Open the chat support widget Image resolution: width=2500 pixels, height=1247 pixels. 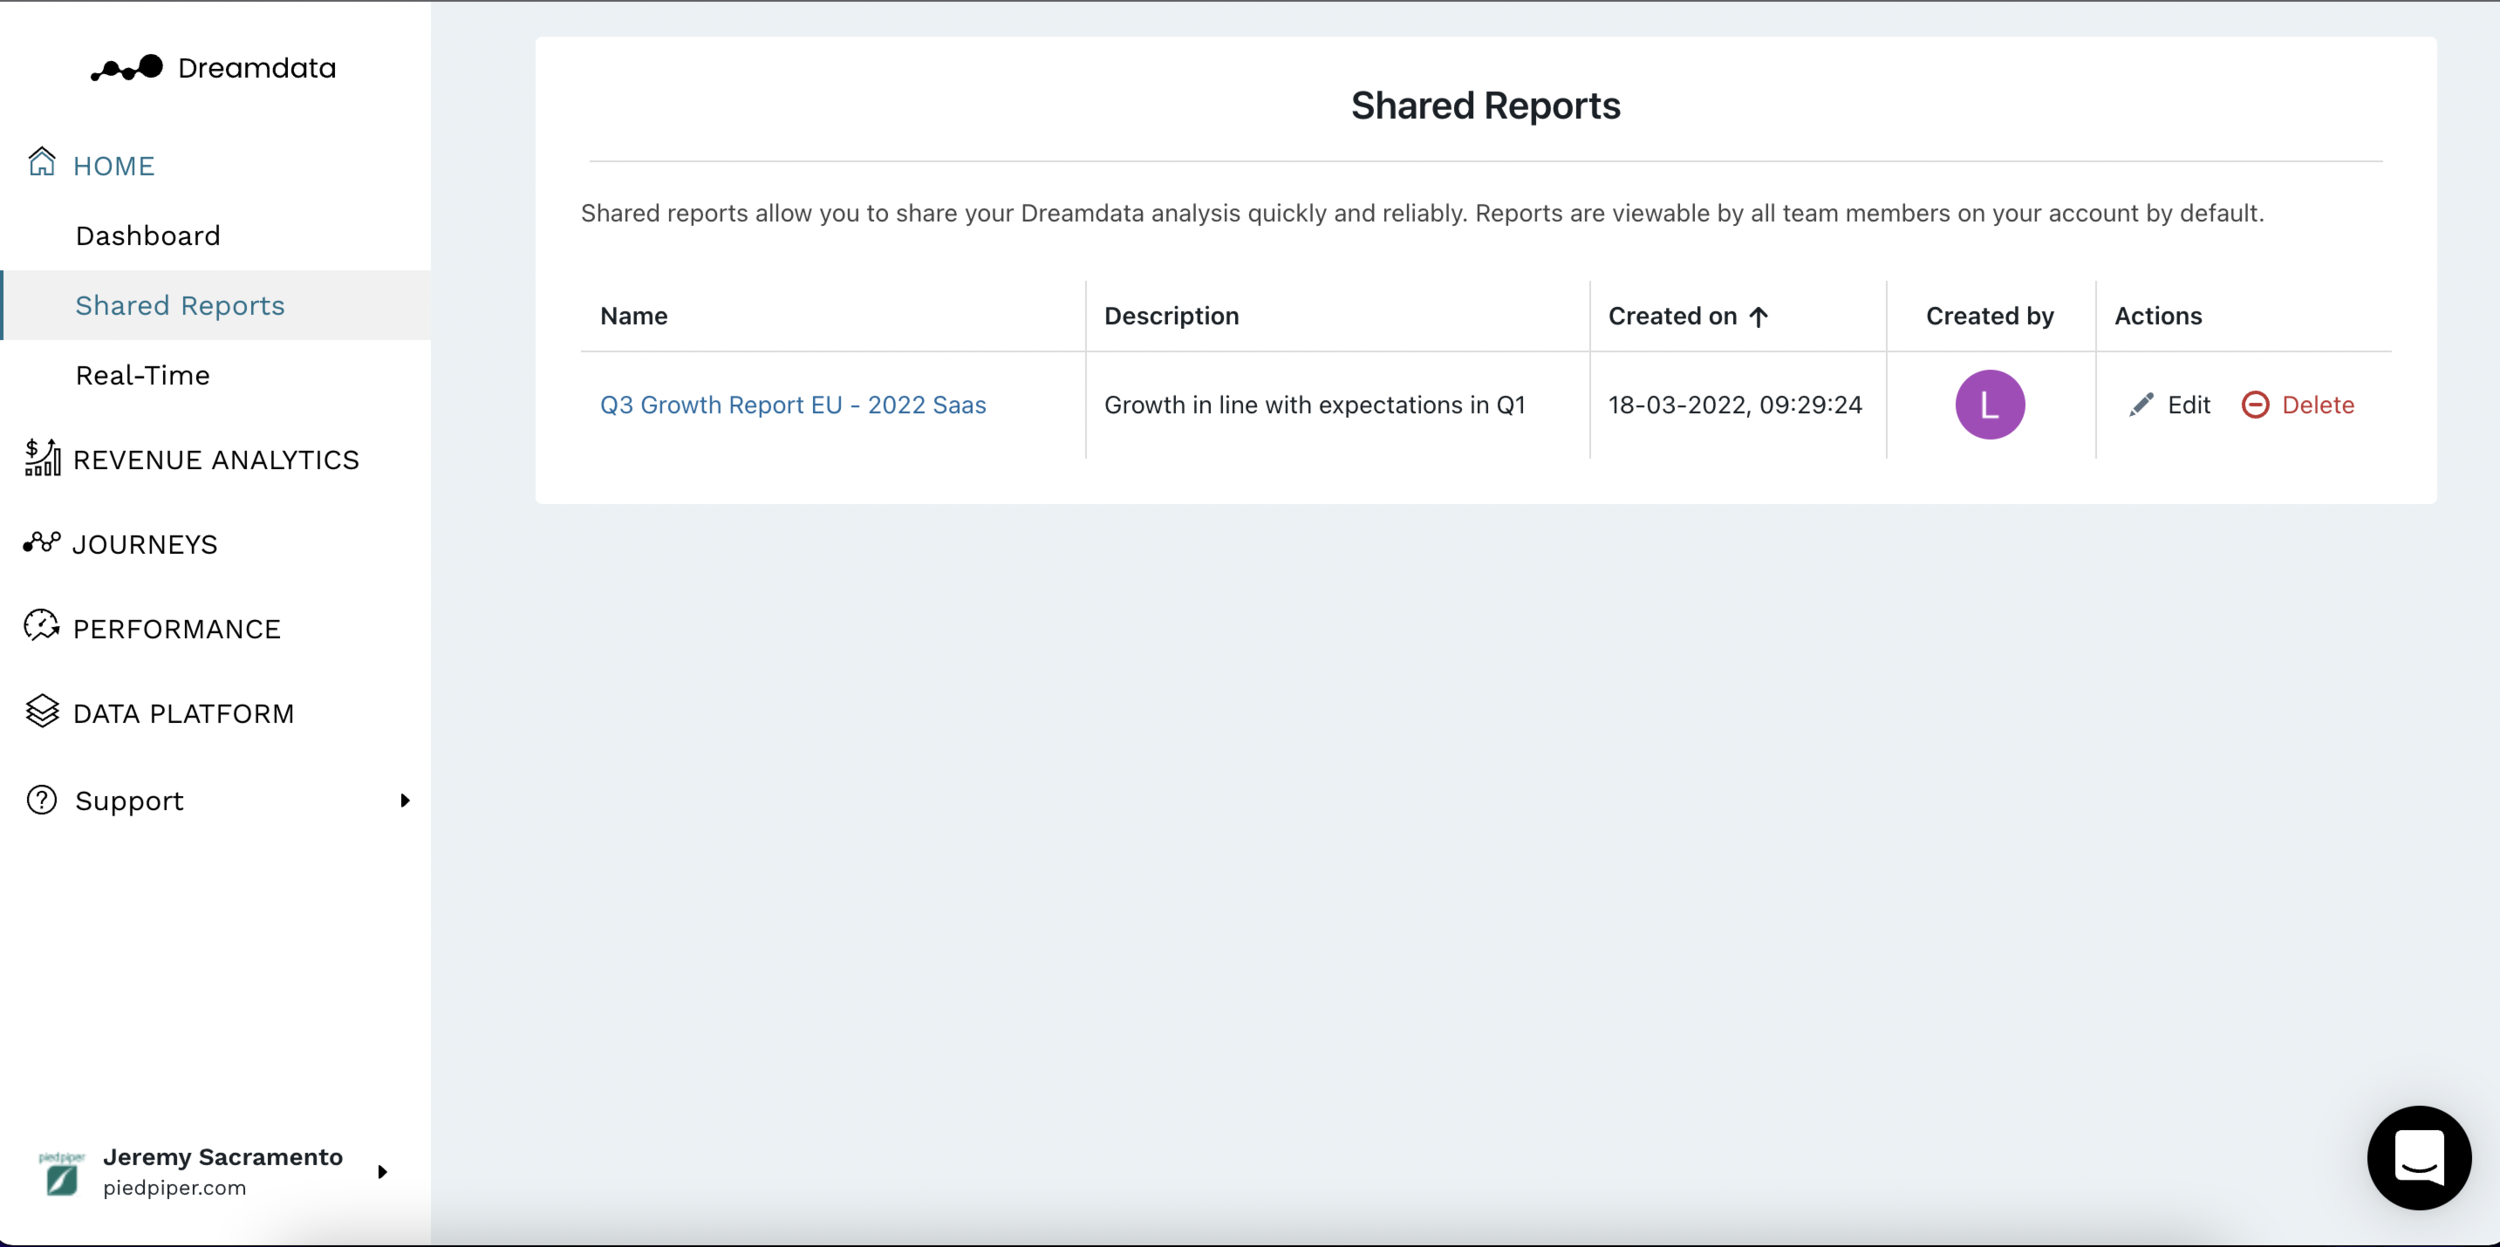2419,1158
